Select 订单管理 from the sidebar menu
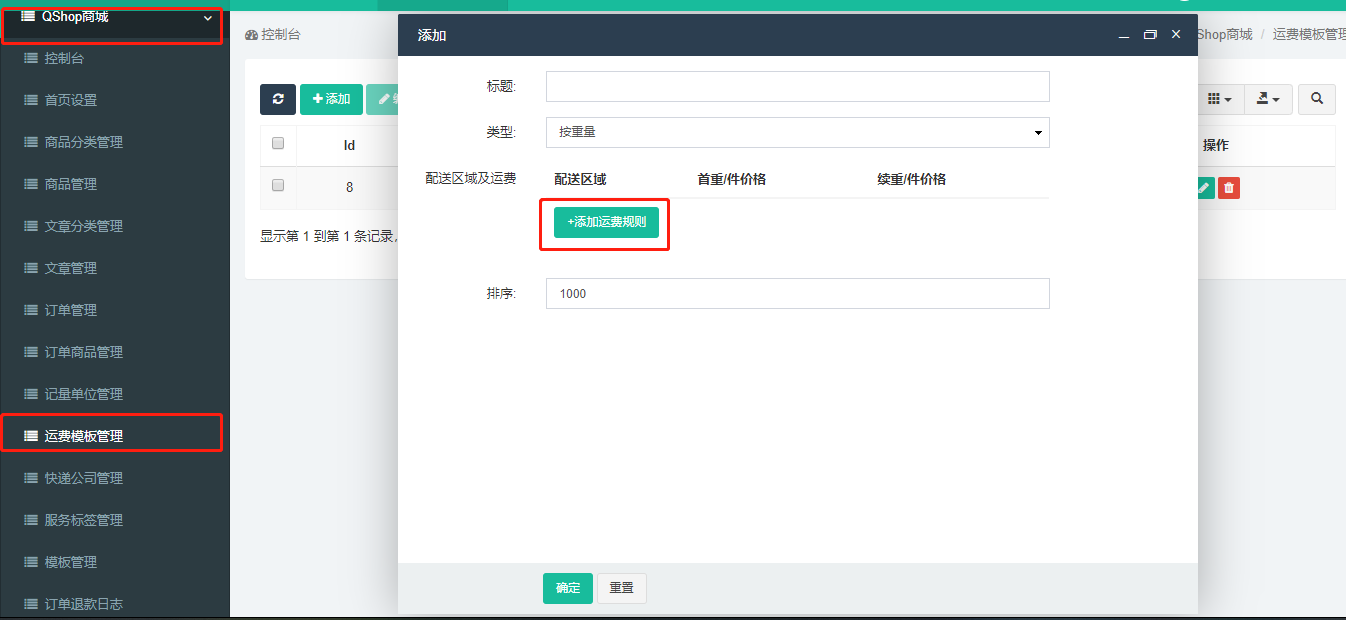 point(71,310)
